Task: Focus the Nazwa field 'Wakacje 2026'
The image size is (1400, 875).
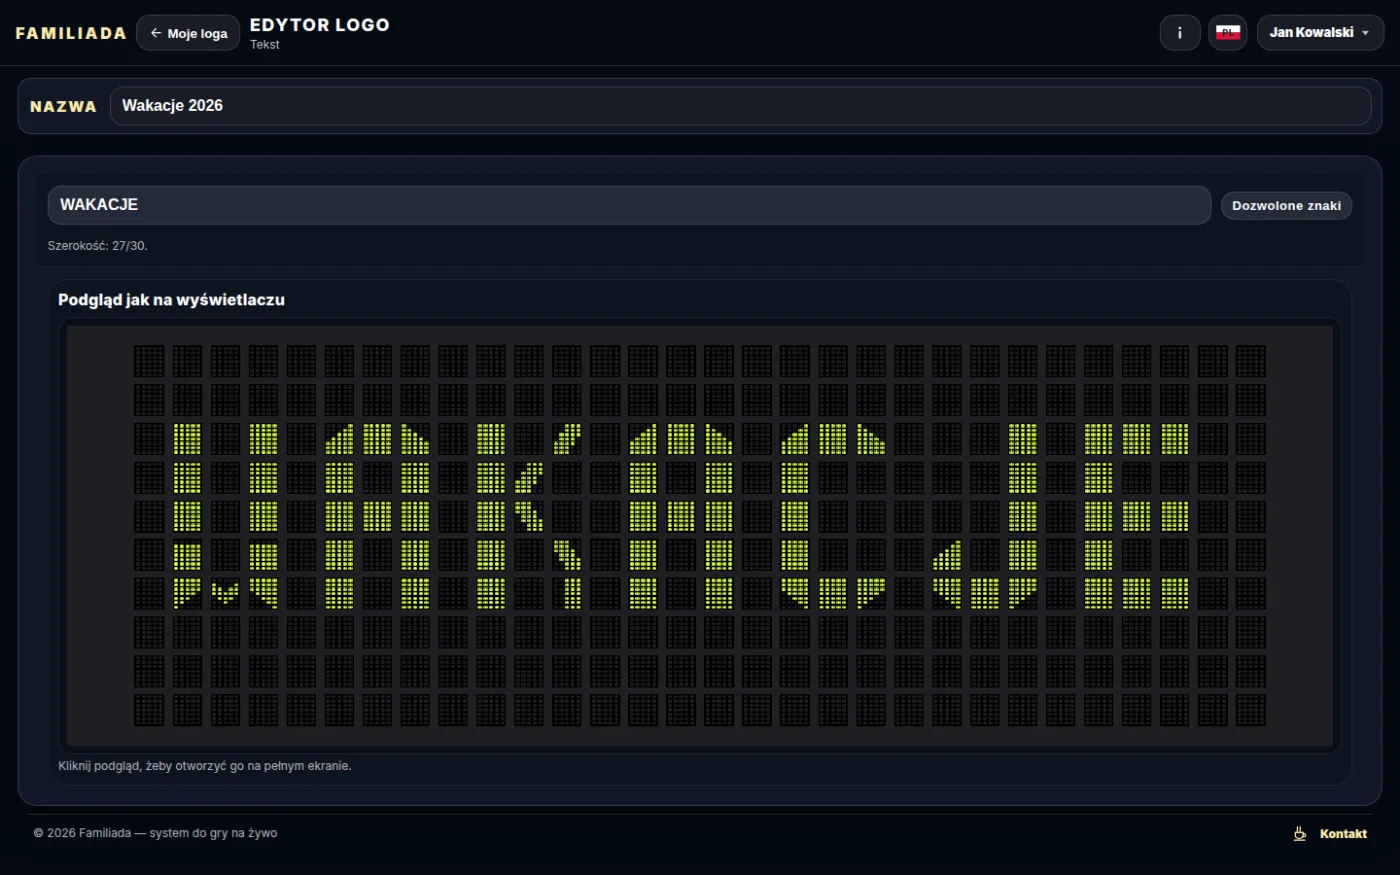Action: [740, 106]
